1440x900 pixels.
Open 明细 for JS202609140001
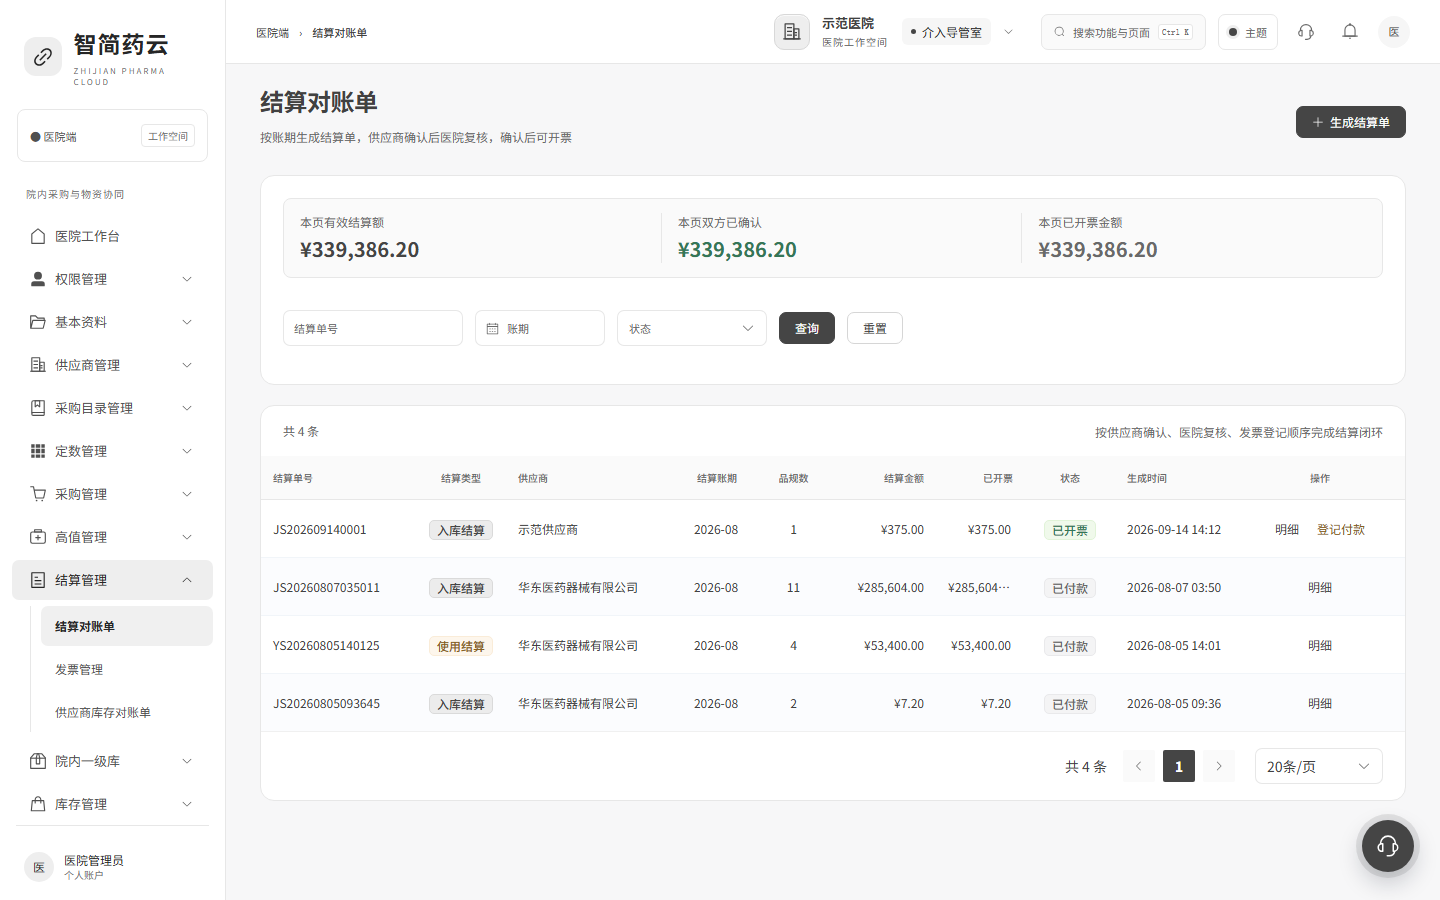coord(1287,530)
